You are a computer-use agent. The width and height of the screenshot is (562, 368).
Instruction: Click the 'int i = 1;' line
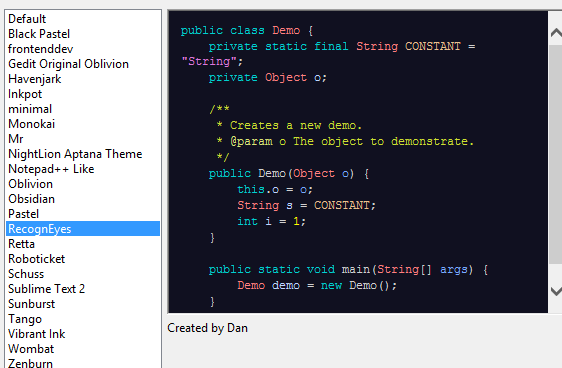(x=271, y=221)
